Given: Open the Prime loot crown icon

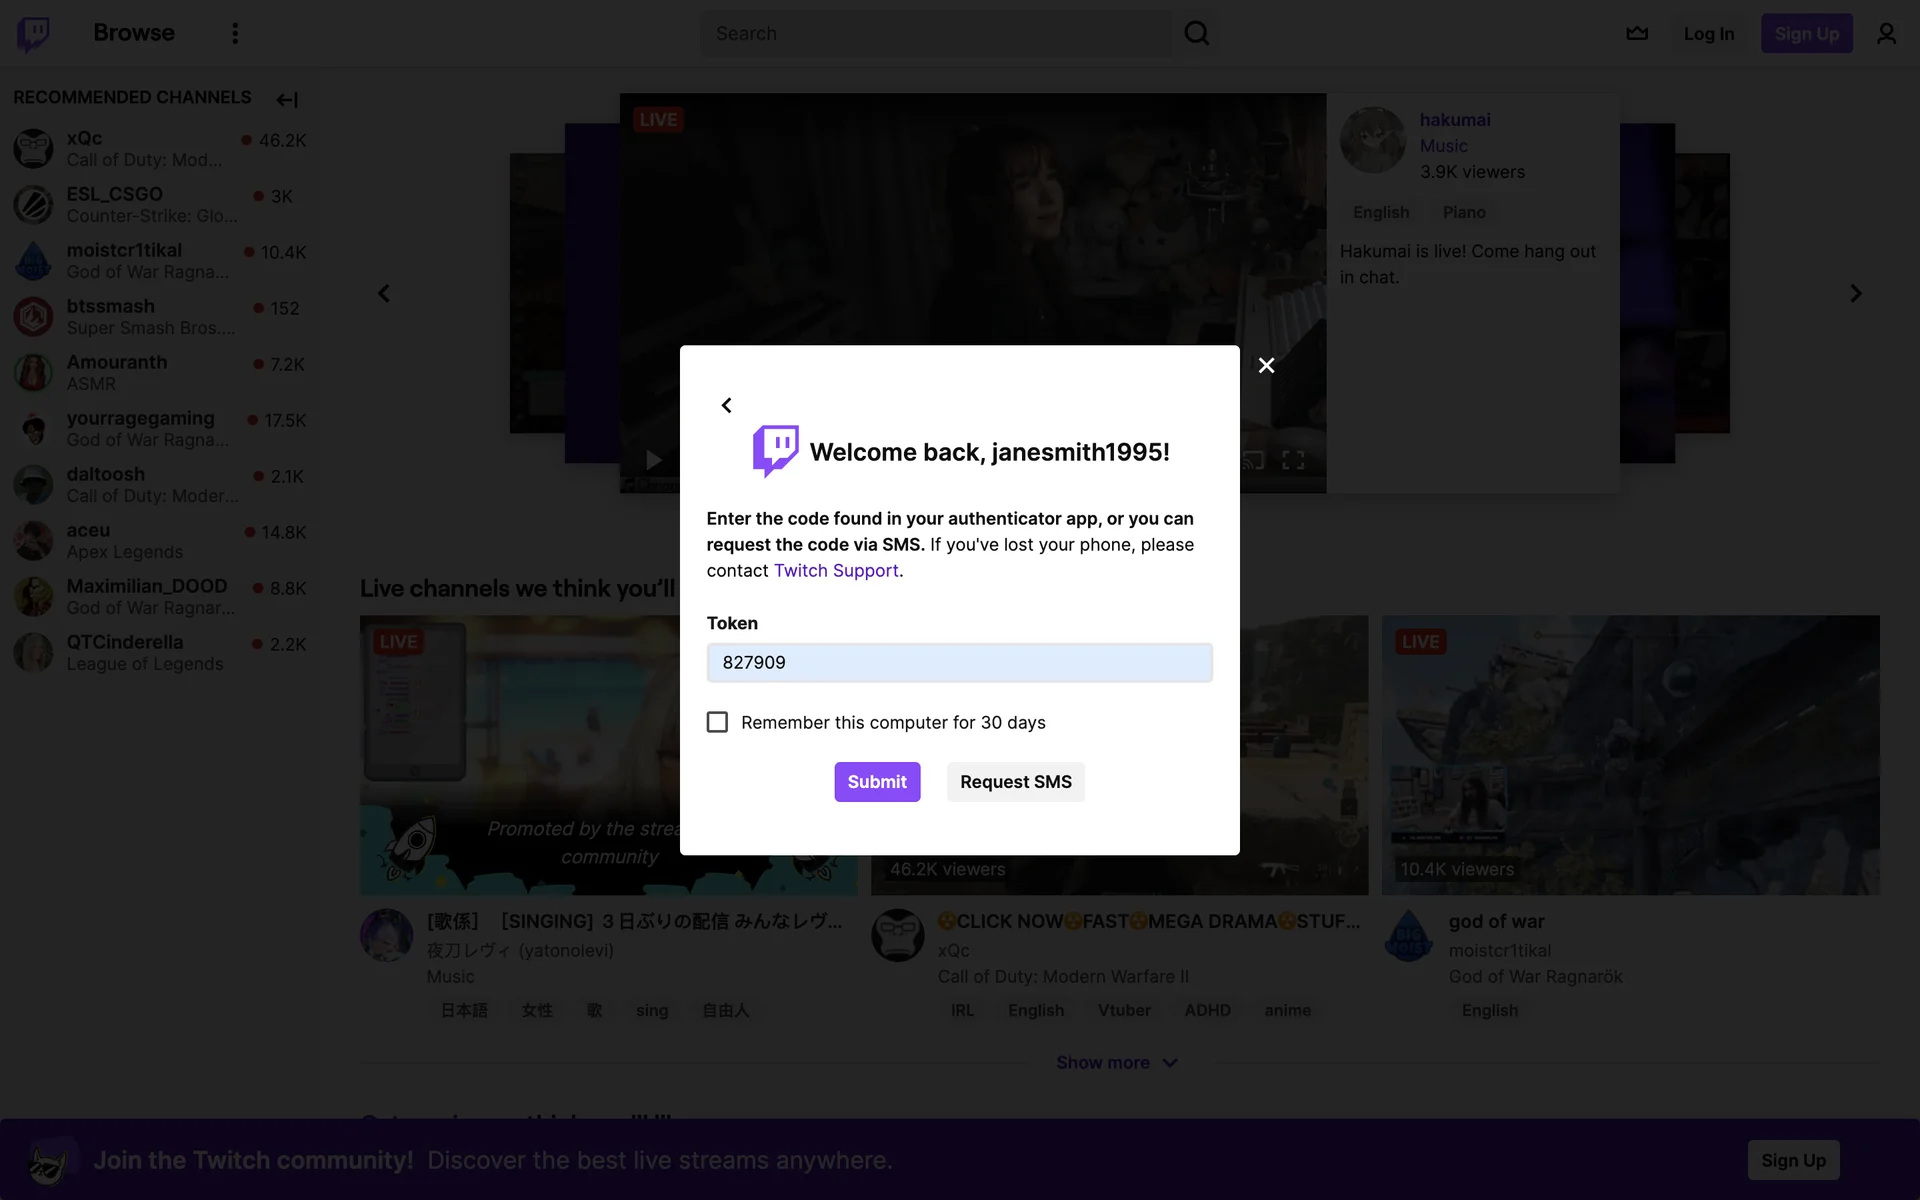Looking at the screenshot, I should (x=1637, y=33).
